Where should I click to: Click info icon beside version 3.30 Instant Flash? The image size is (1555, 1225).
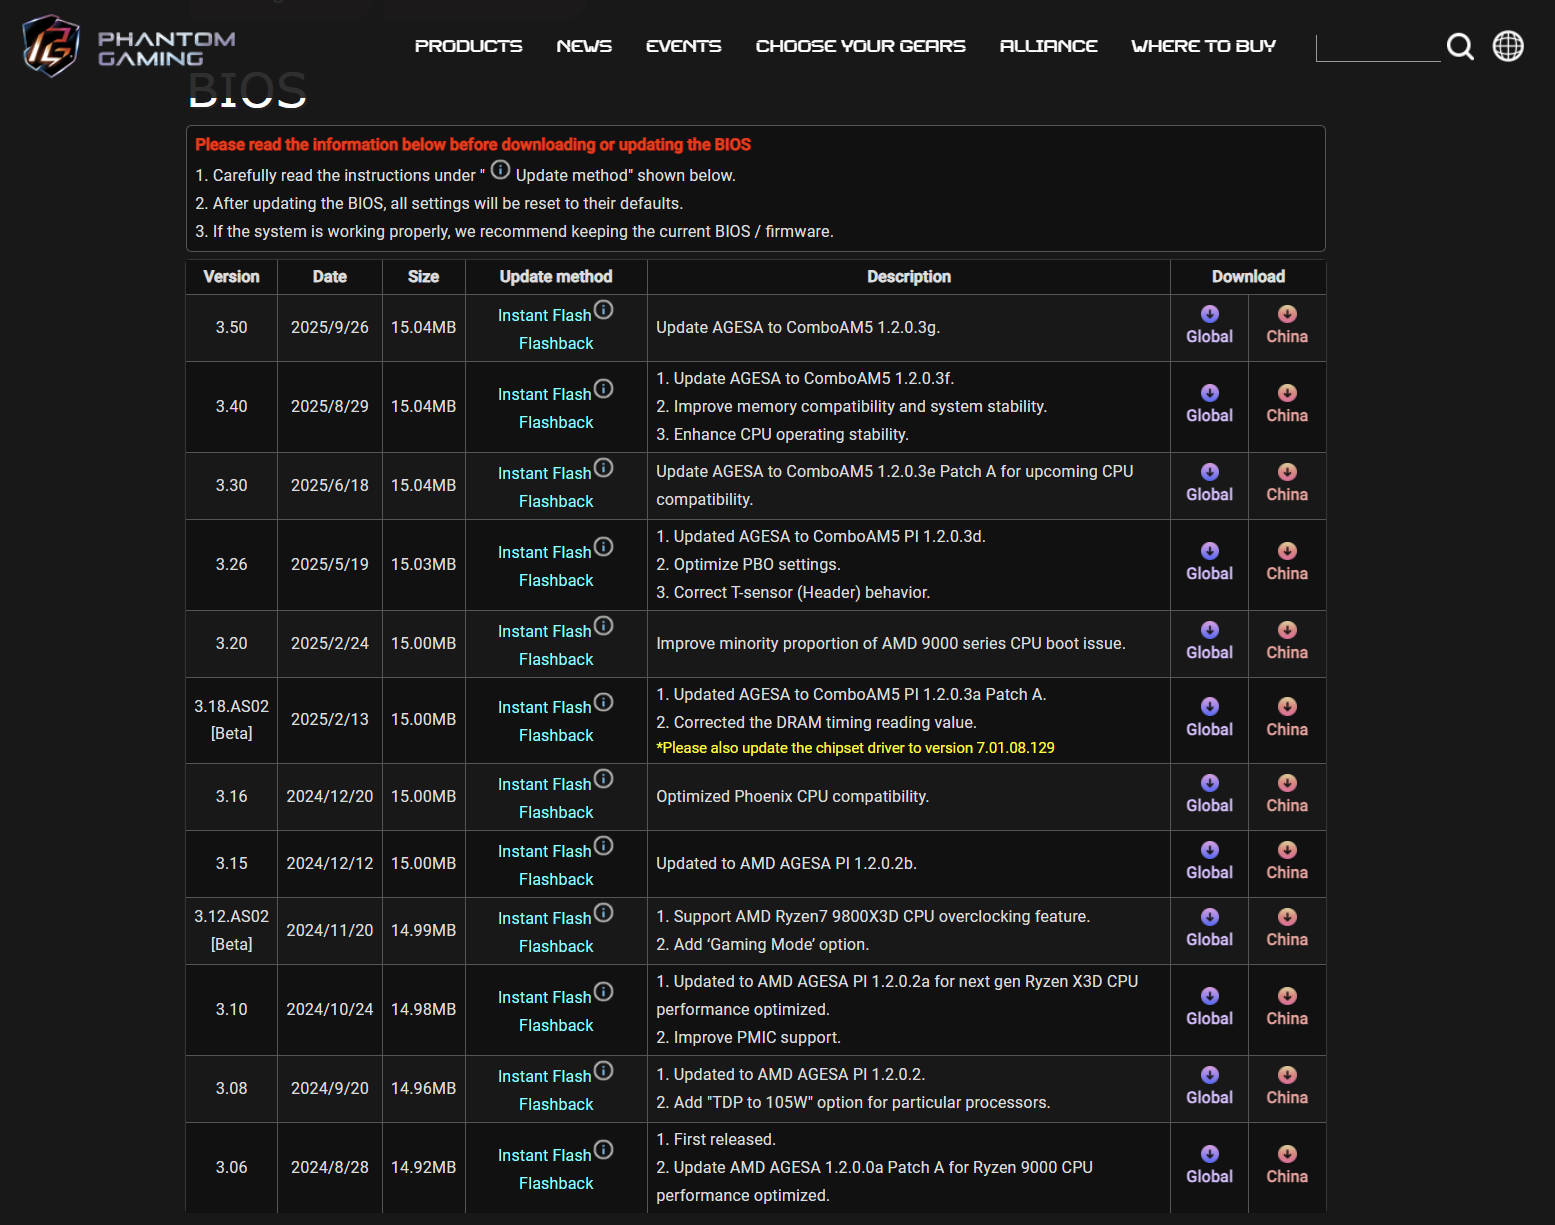point(603,468)
